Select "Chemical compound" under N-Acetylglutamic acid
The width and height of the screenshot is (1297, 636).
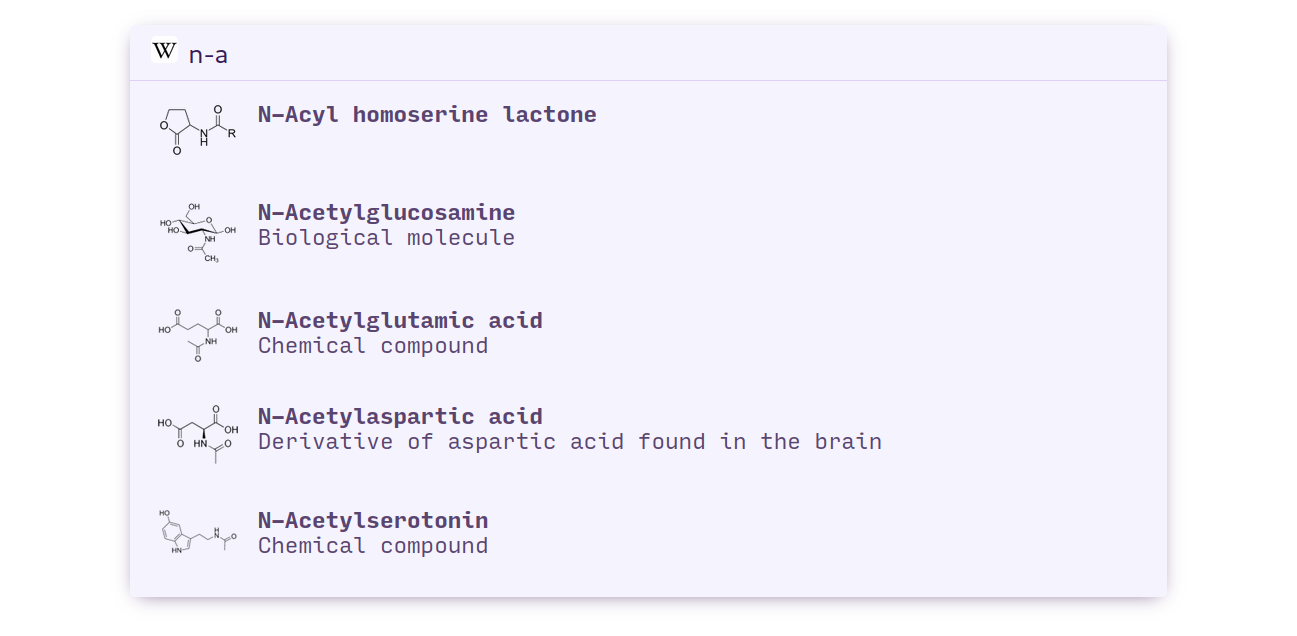[373, 346]
